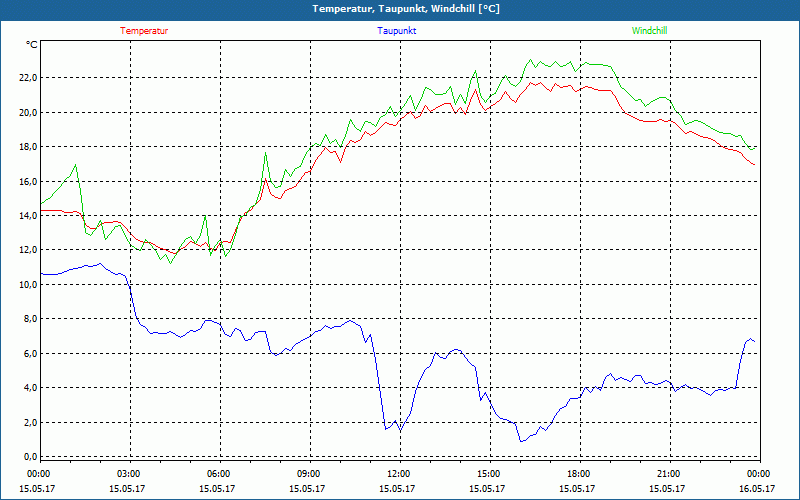Click the '15.05.17' date under 03:00
Image resolution: width=800 pixels, height=500 pixels.
tap(127, 488)
